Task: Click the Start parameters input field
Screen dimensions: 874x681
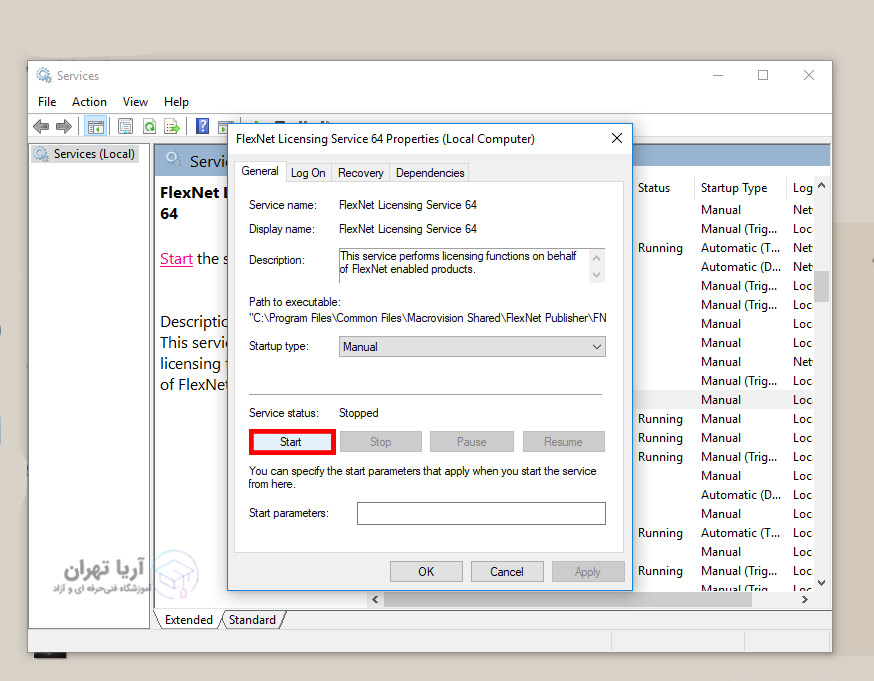Action: tap(481, 513)
